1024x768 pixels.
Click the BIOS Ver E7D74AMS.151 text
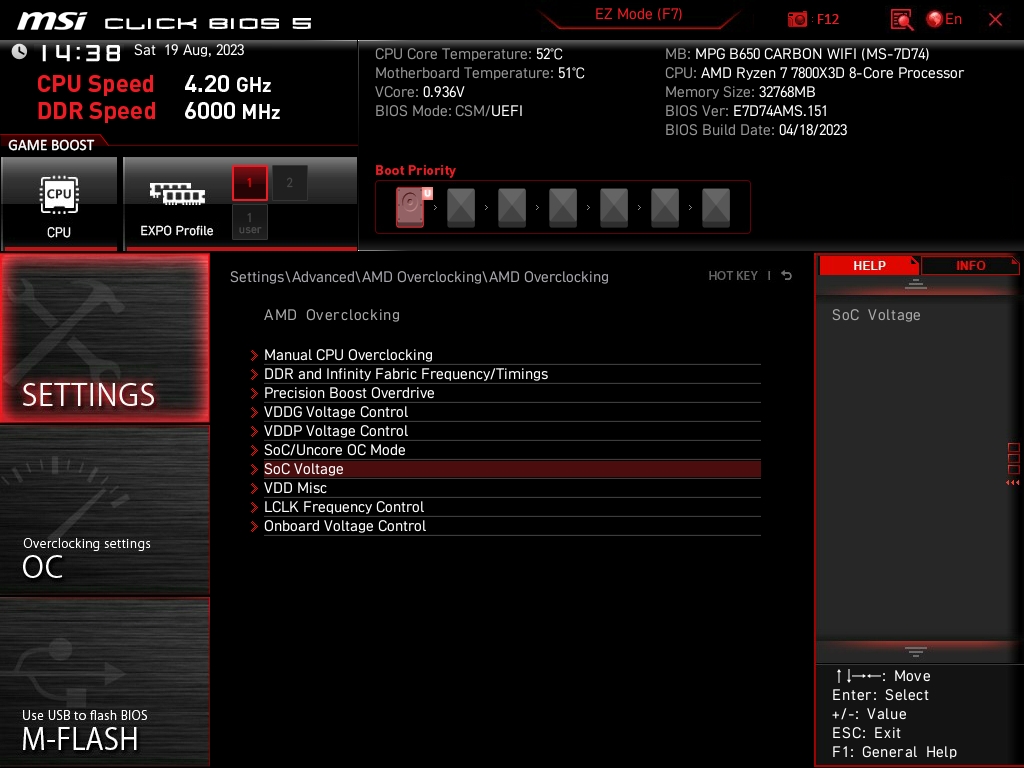click(746, 111)
